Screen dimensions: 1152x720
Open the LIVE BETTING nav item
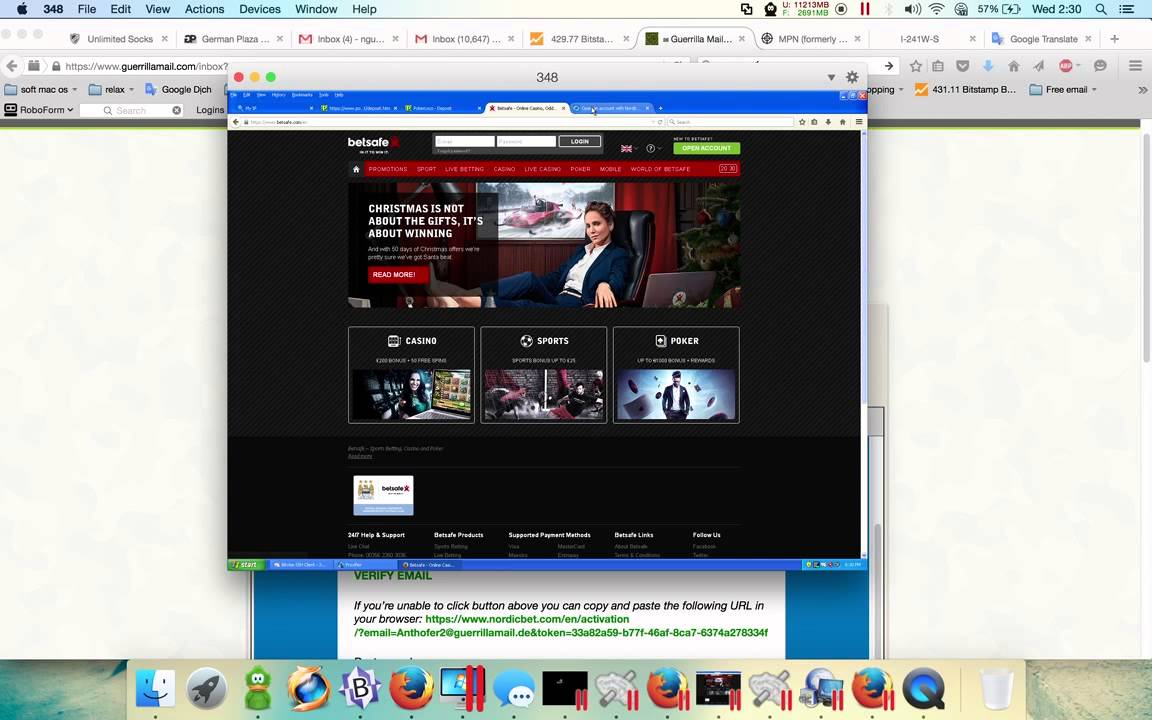point(464,169)
